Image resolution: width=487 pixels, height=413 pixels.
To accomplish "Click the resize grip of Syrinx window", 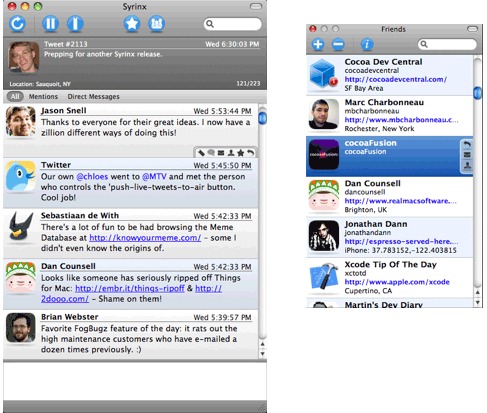I will [262, 408].
